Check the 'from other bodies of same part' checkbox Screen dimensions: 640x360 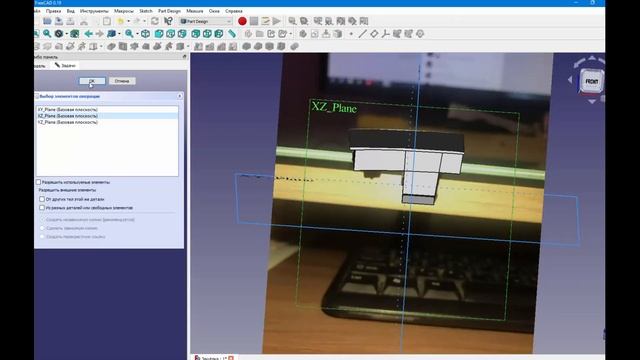click(42, 199)
